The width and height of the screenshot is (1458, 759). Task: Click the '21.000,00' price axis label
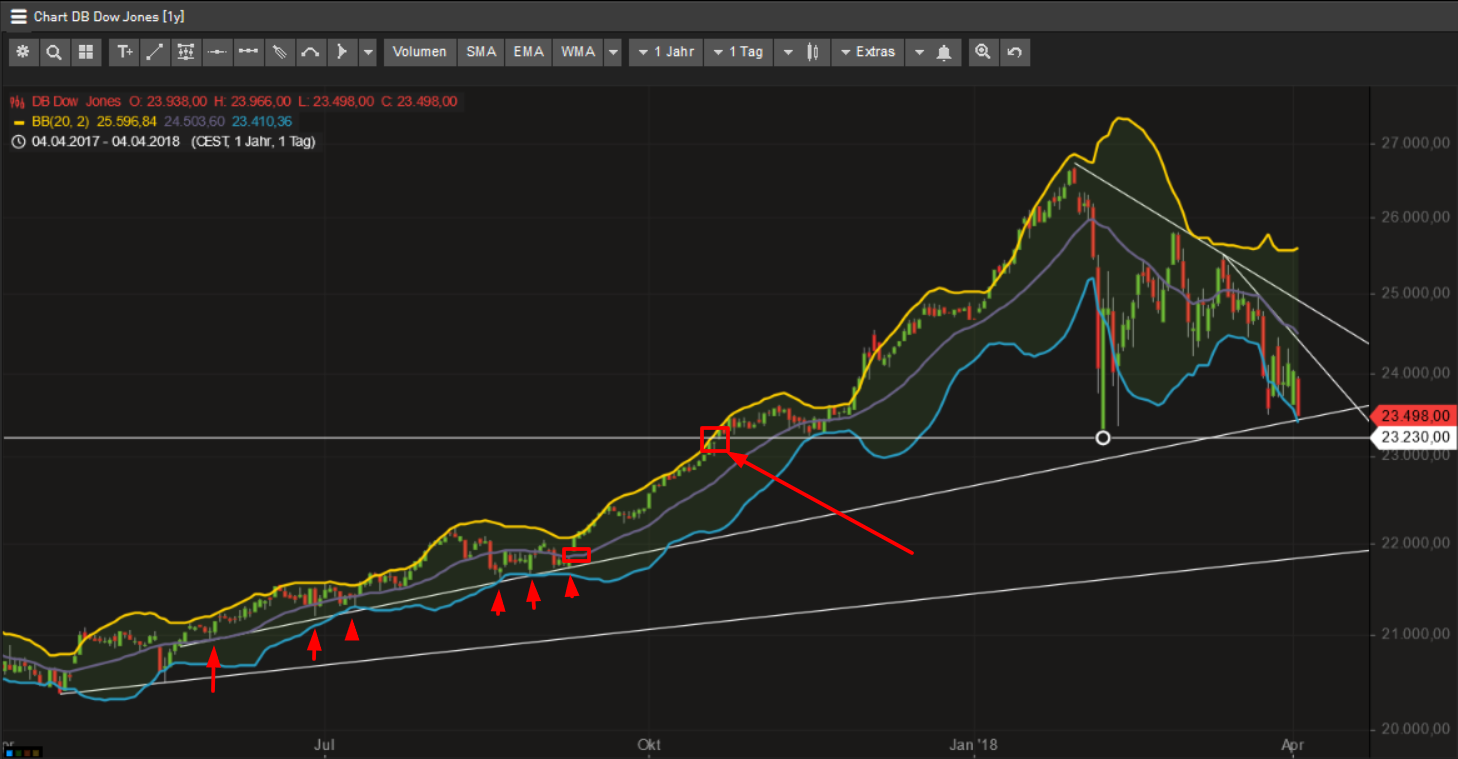[1416, 634]
